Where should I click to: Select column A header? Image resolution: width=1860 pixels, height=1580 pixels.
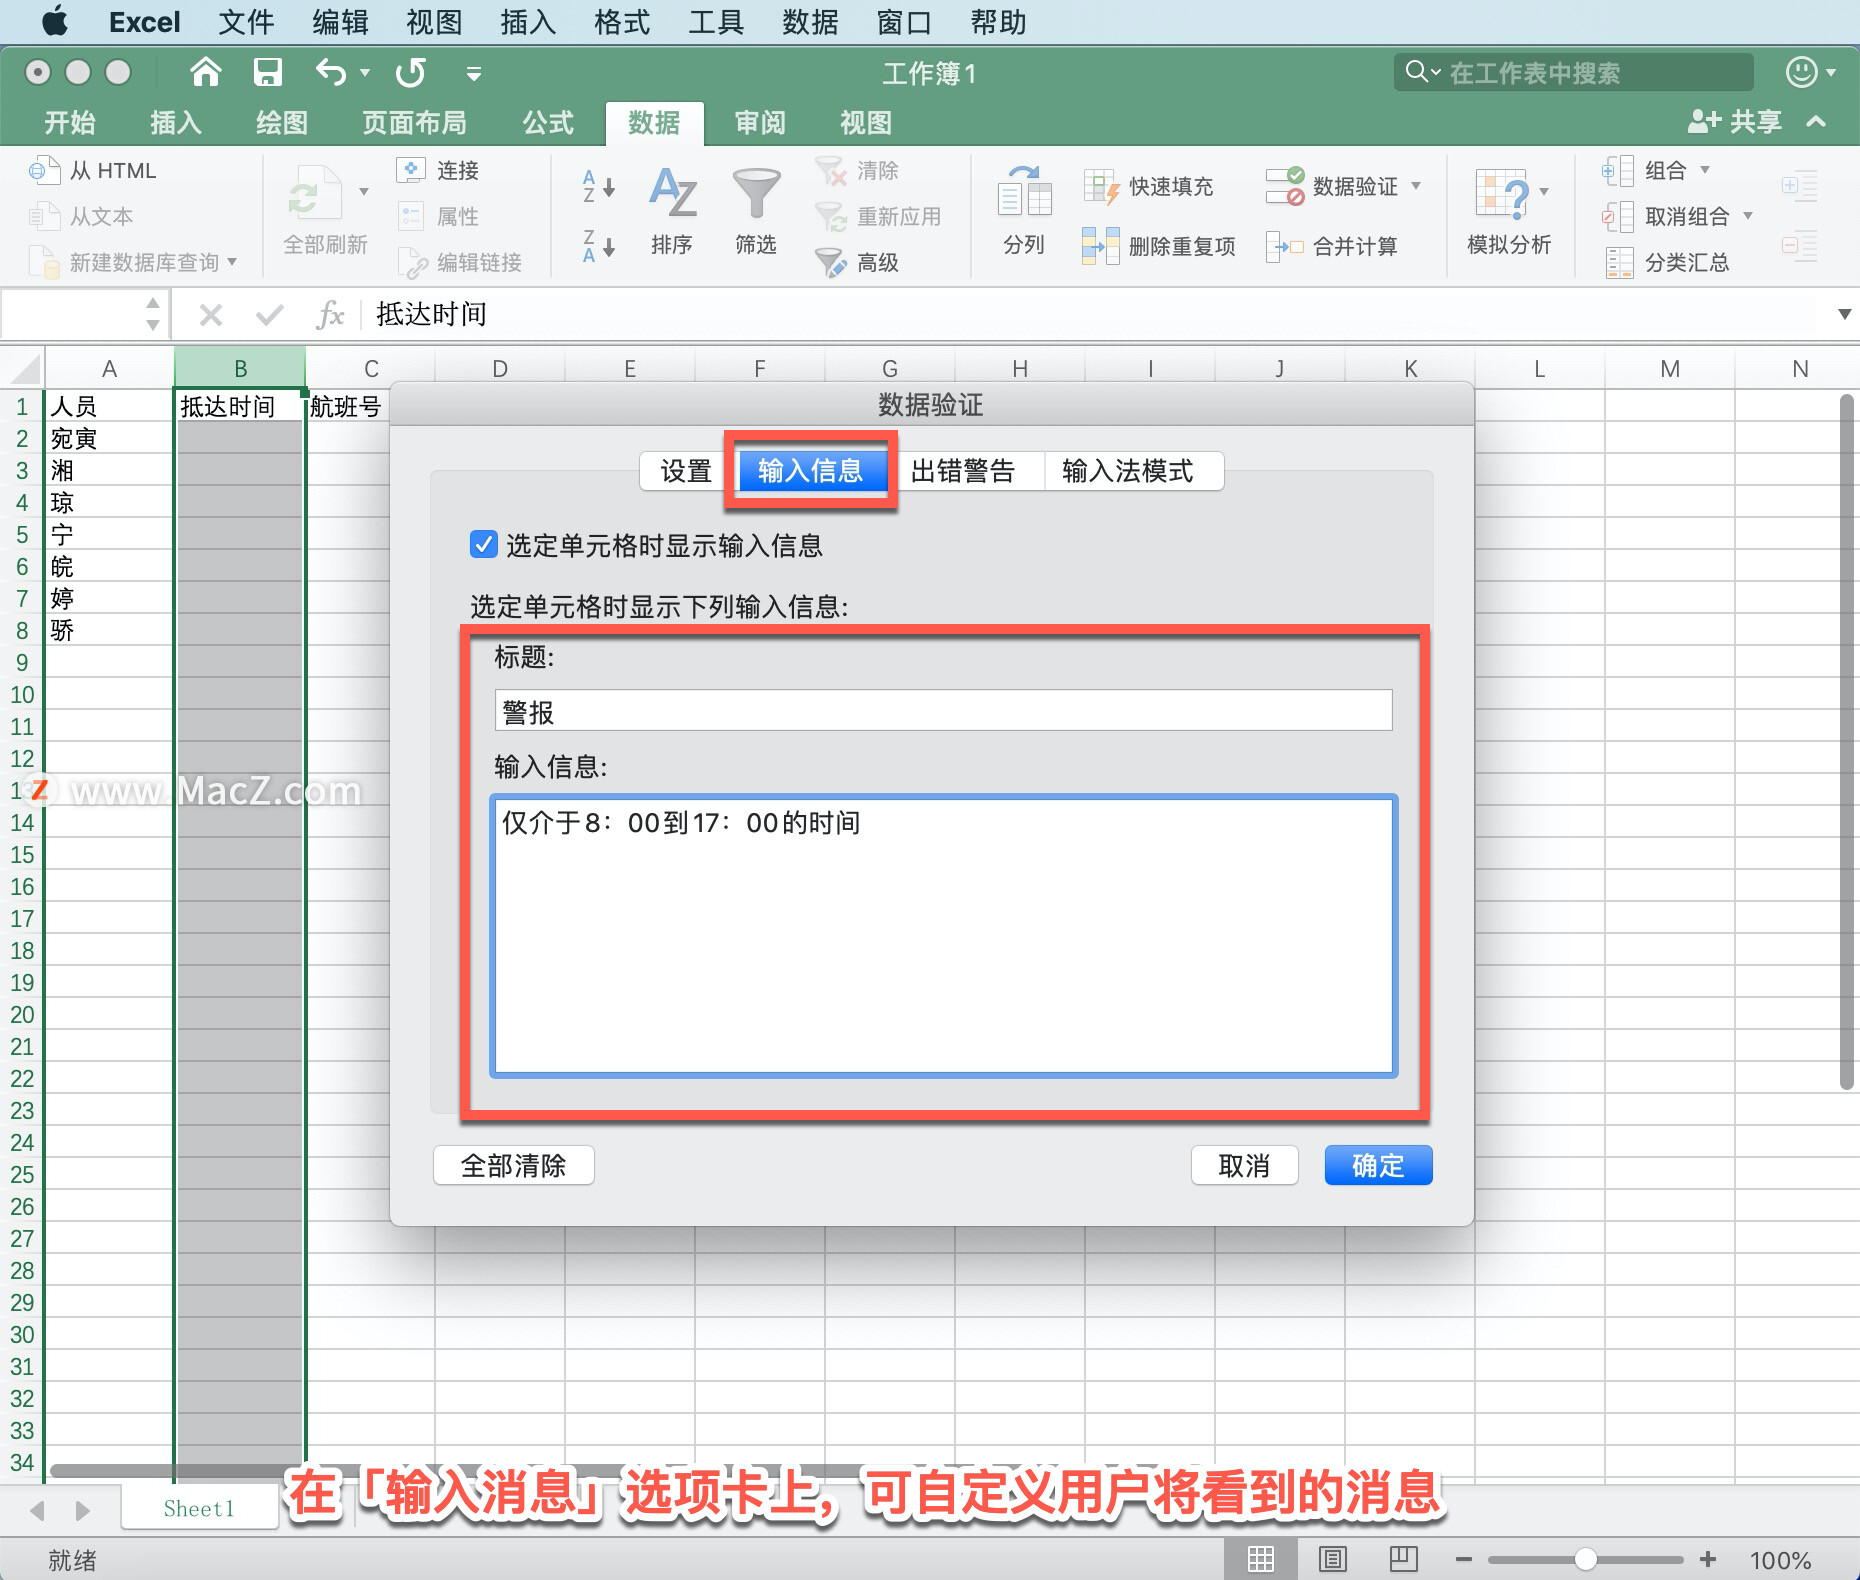click(109, 368)
